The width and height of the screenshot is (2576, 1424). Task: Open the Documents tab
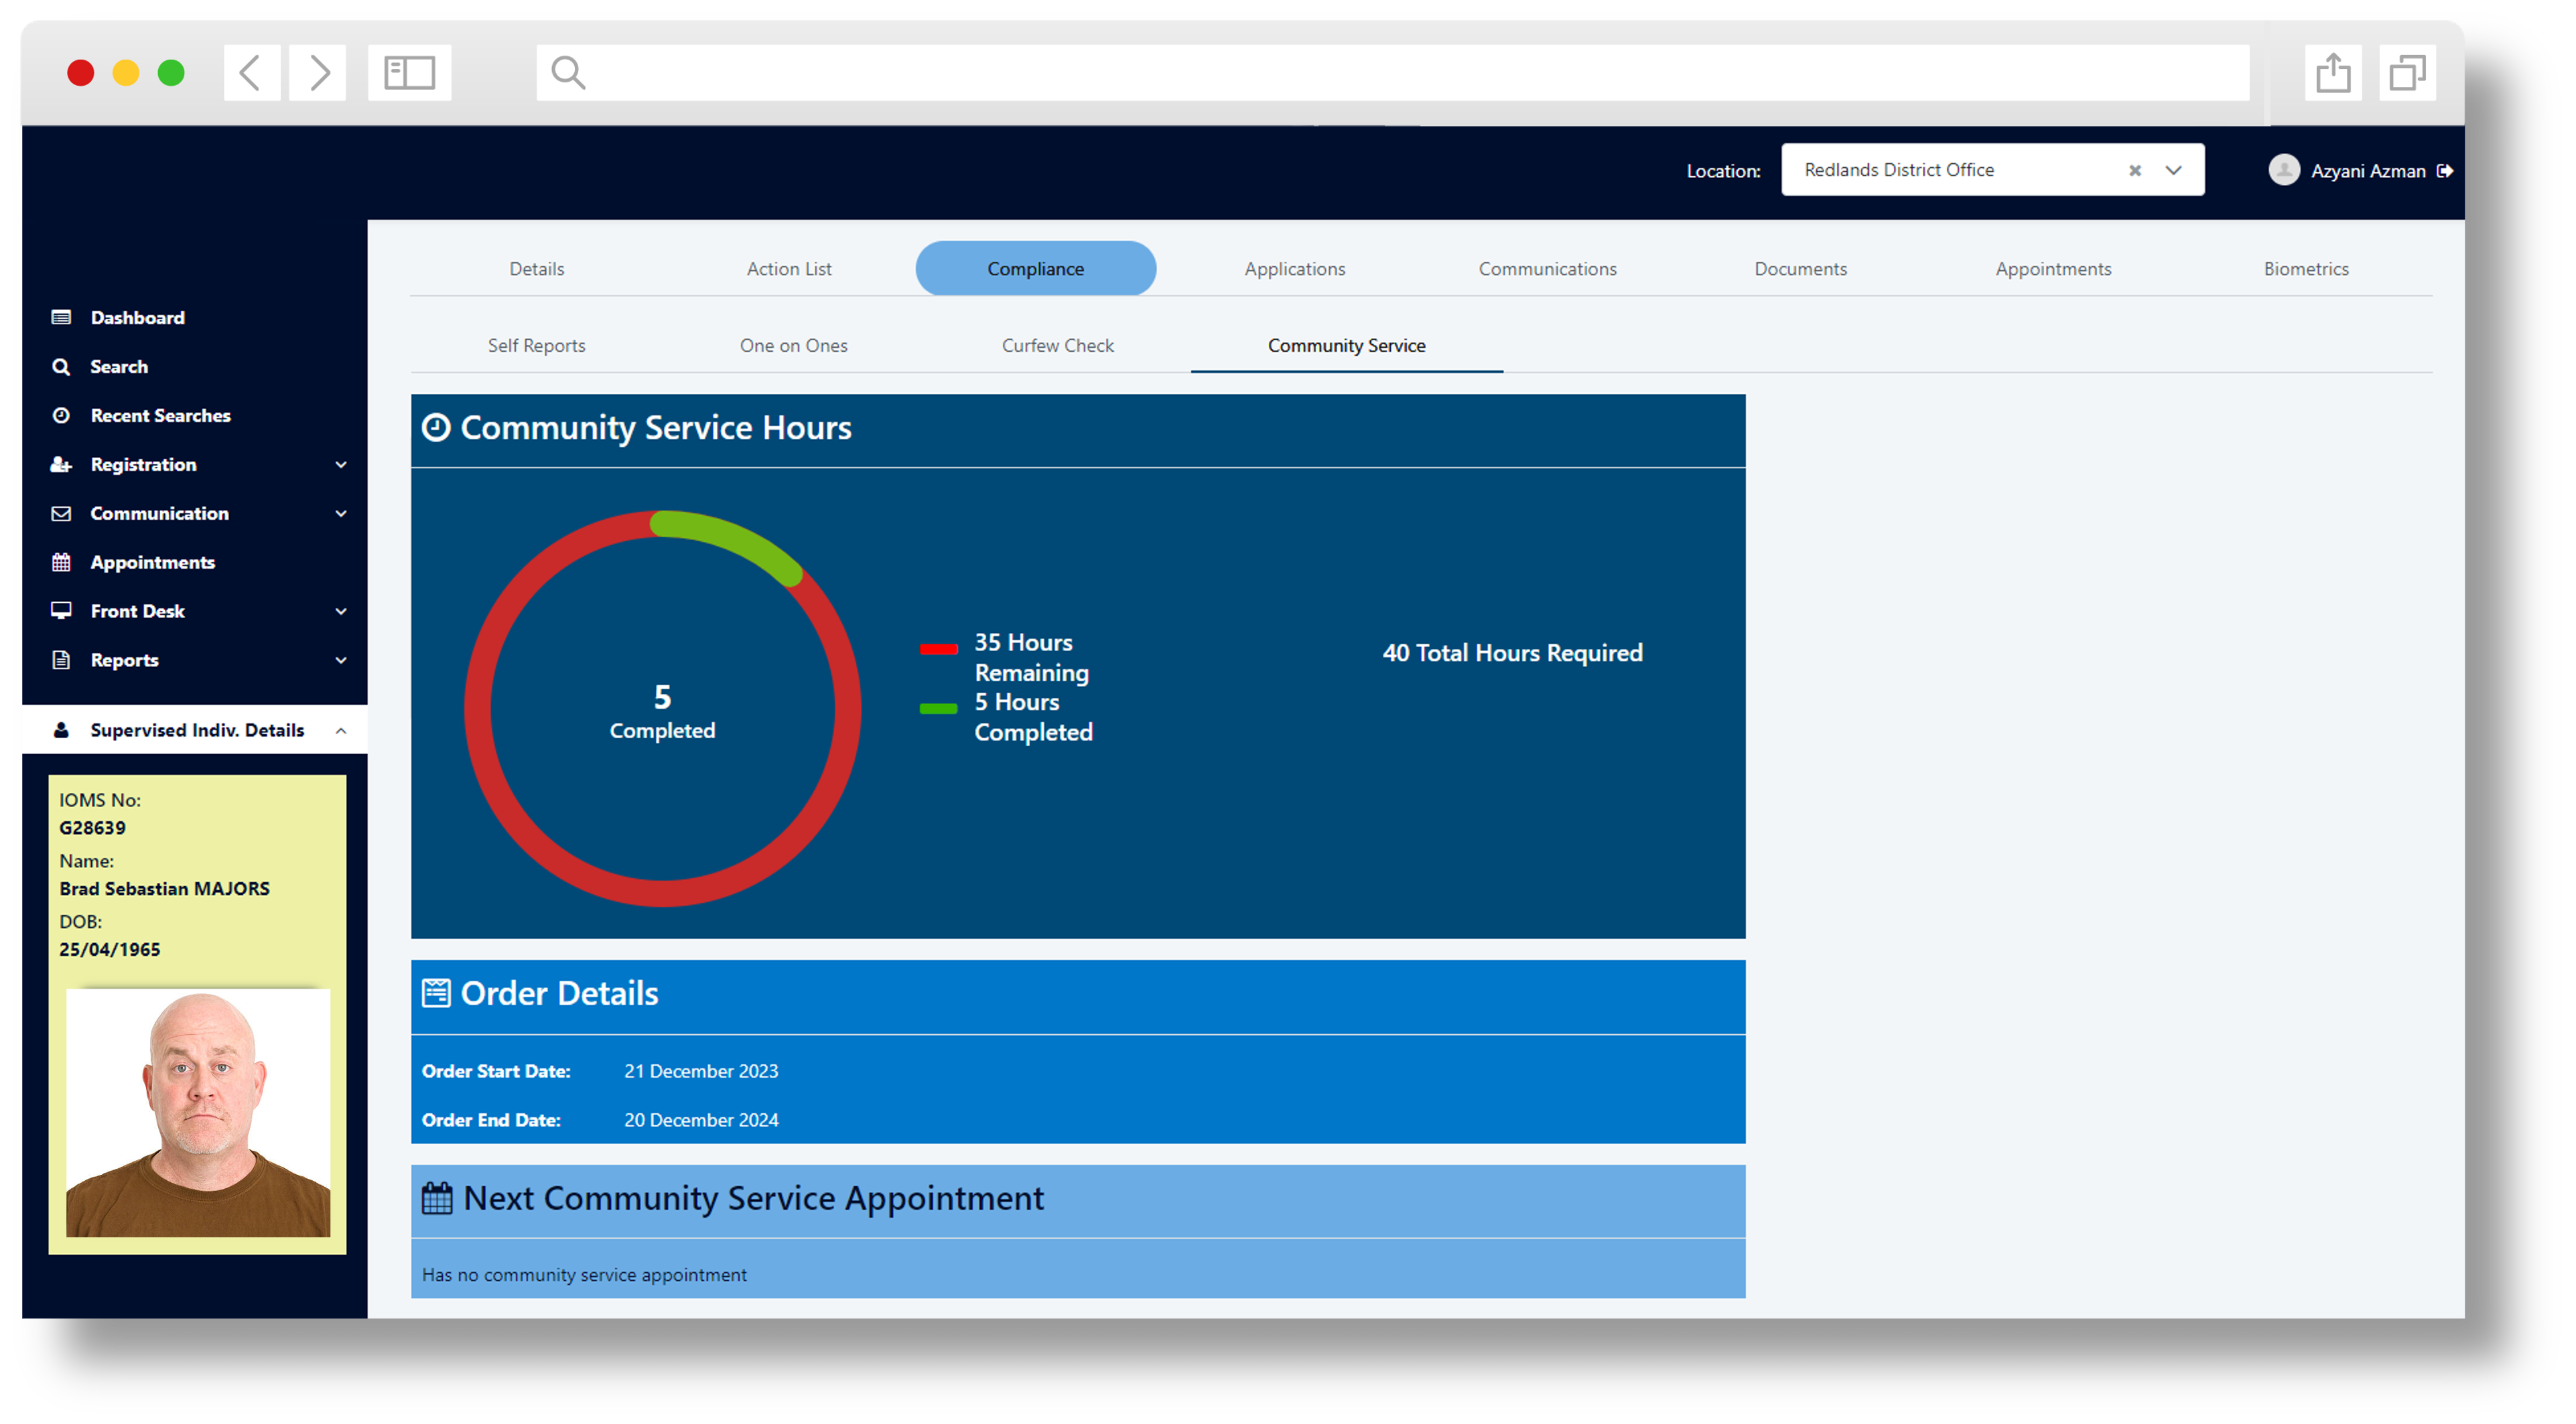[x=1801, y=269]
